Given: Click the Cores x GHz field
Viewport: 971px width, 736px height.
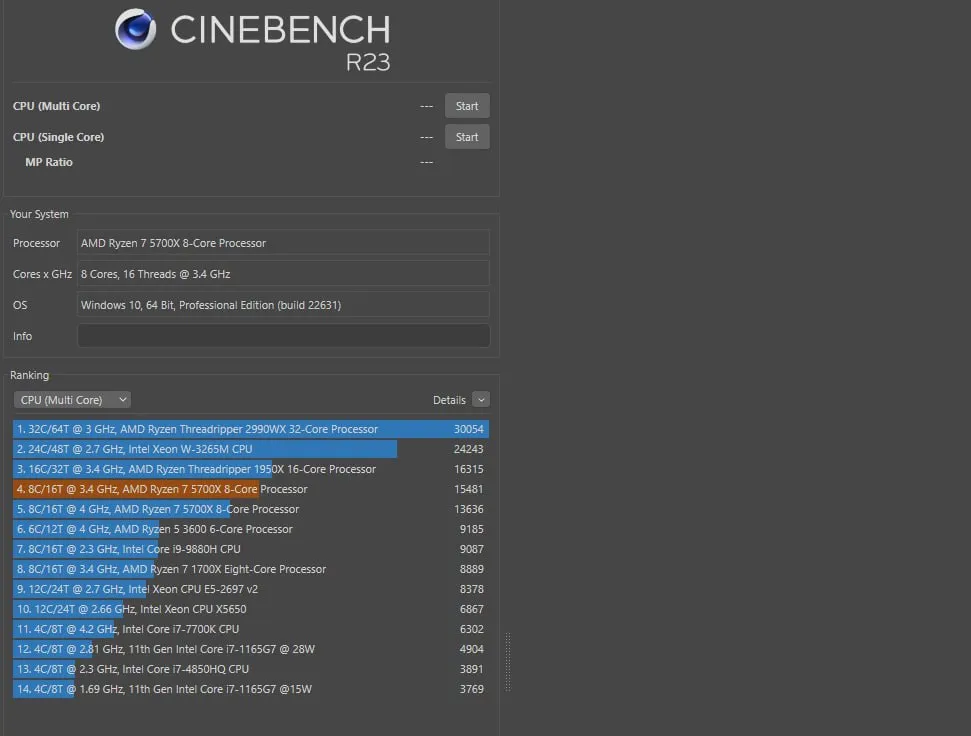Looking at the screenshot, I should click(283, 274).
